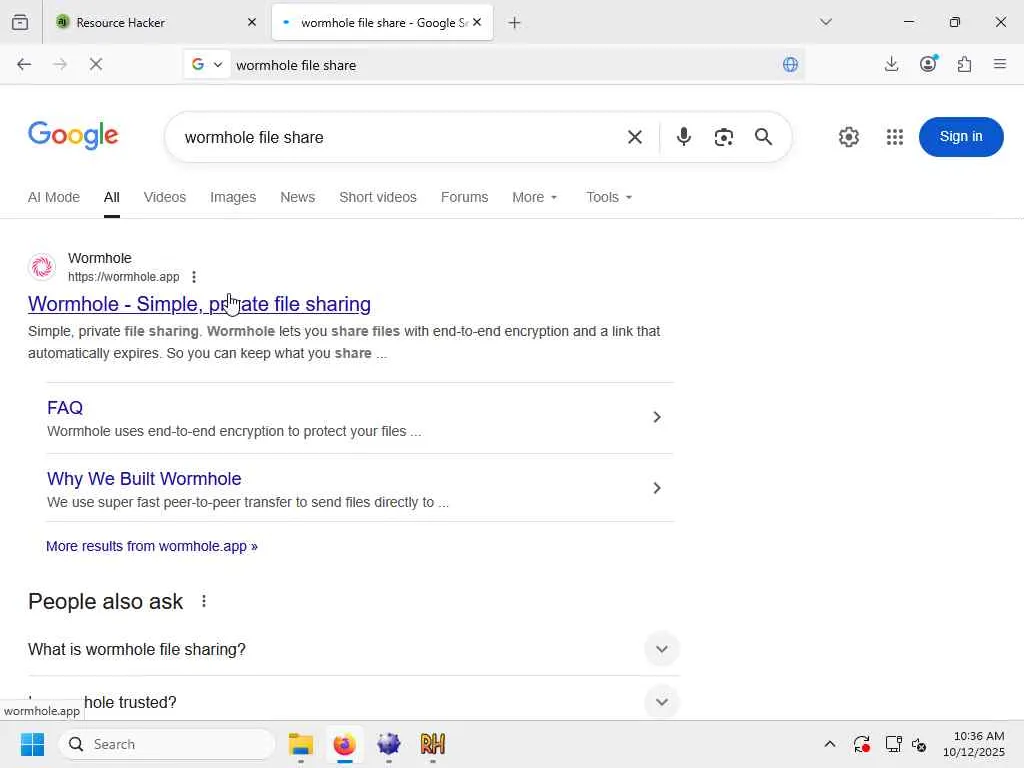Switch to the News results tab
Viewport: 1024px width, 768px height.
(298, 197)
